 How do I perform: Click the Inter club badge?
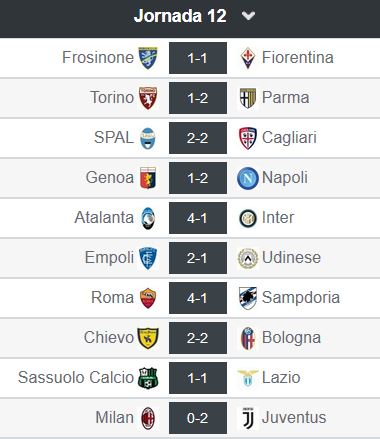[x=248, y=218]
